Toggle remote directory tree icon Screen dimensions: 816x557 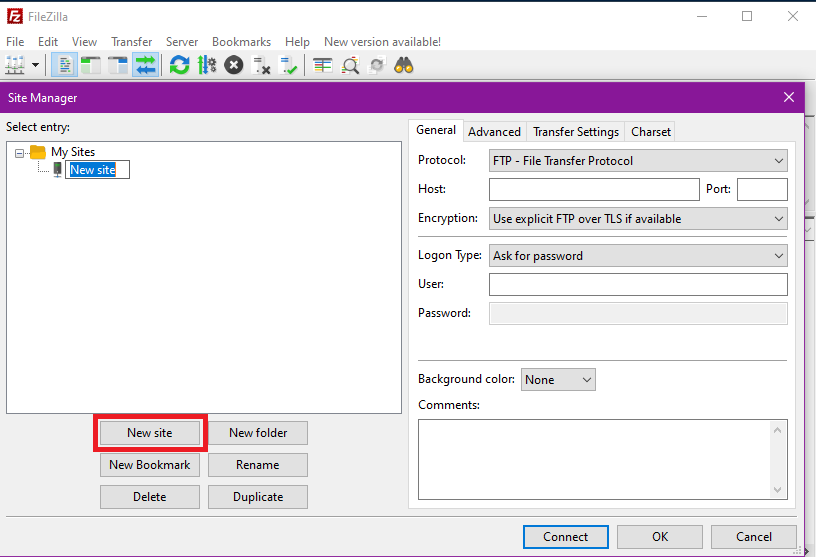[x=118, y=66]
